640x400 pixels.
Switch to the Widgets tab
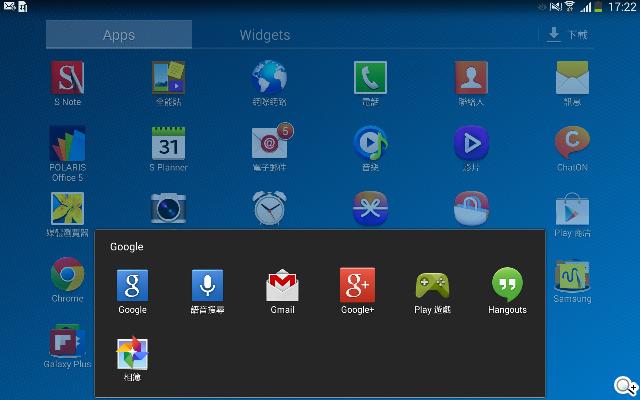(265, 35)
